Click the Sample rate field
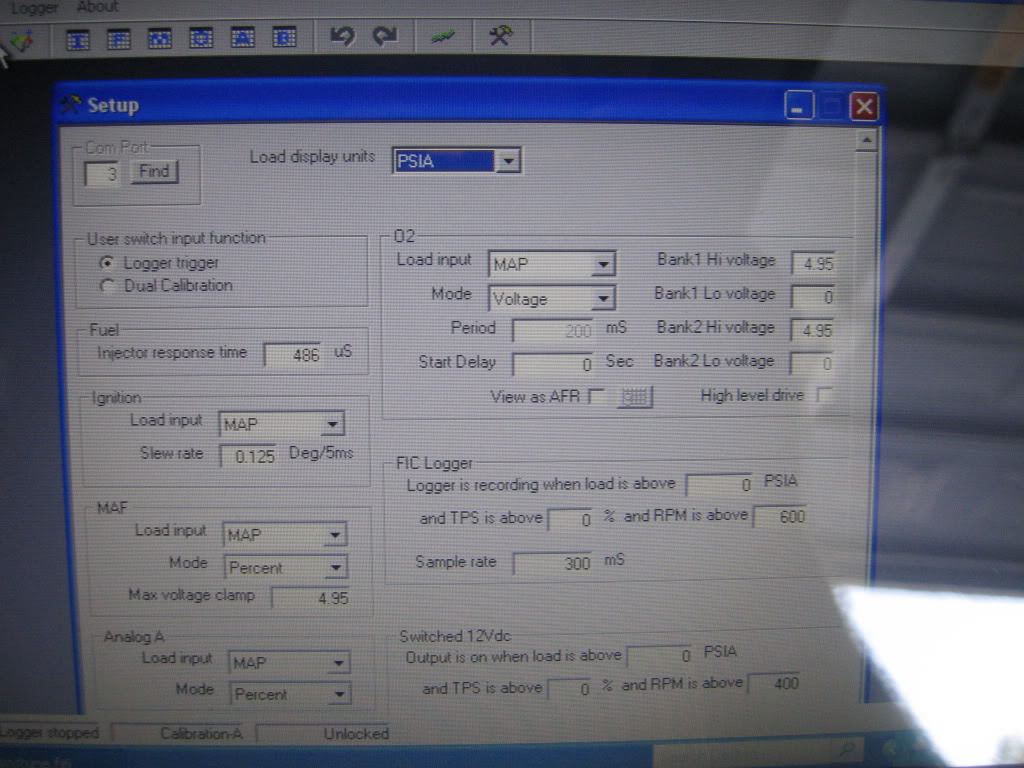 [x=552, y=563]
